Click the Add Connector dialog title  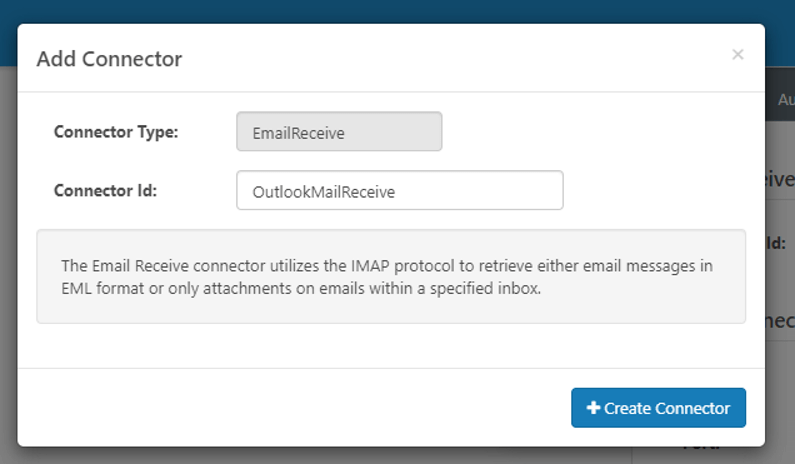109,59
